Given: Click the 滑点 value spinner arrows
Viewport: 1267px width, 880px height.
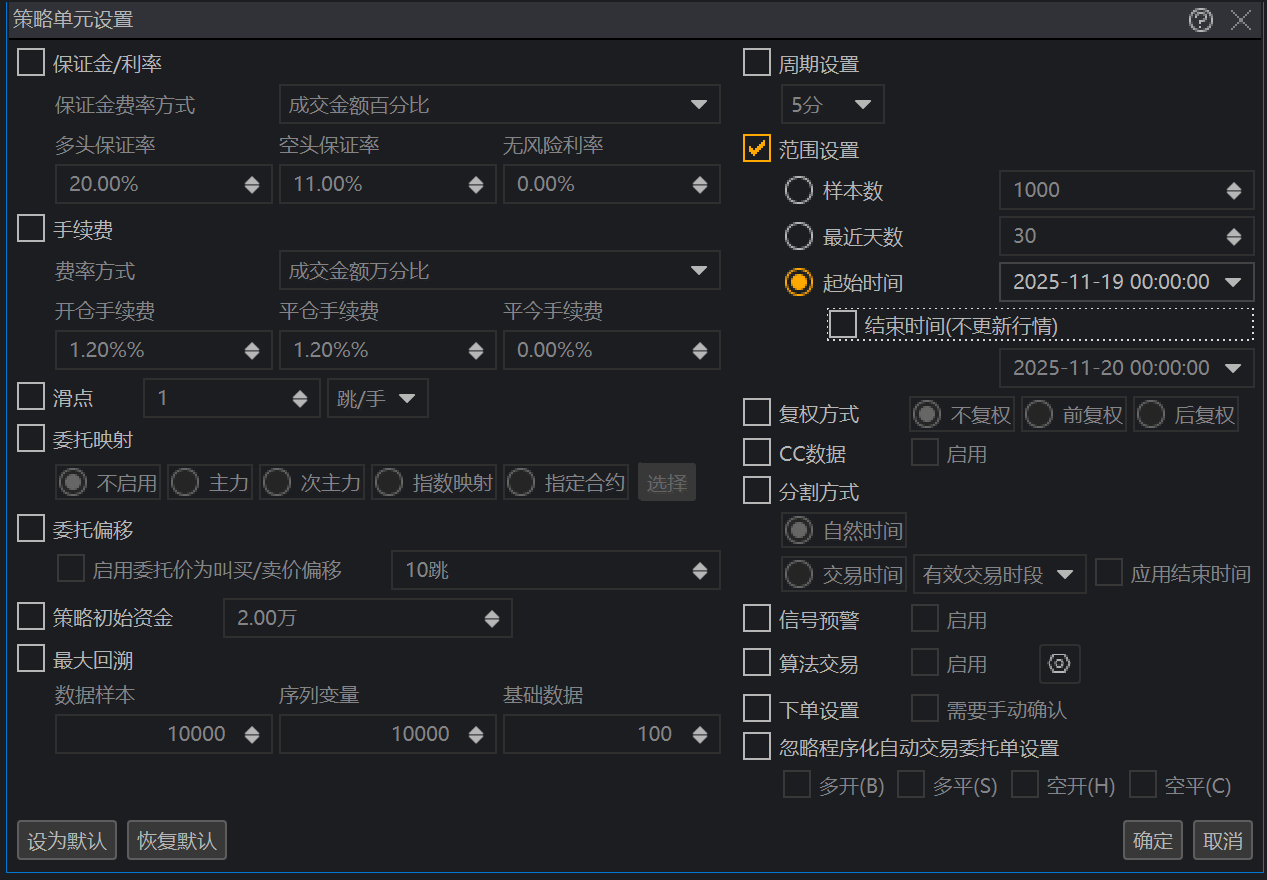Looking at the screenshot, I should tap(300, 399).
